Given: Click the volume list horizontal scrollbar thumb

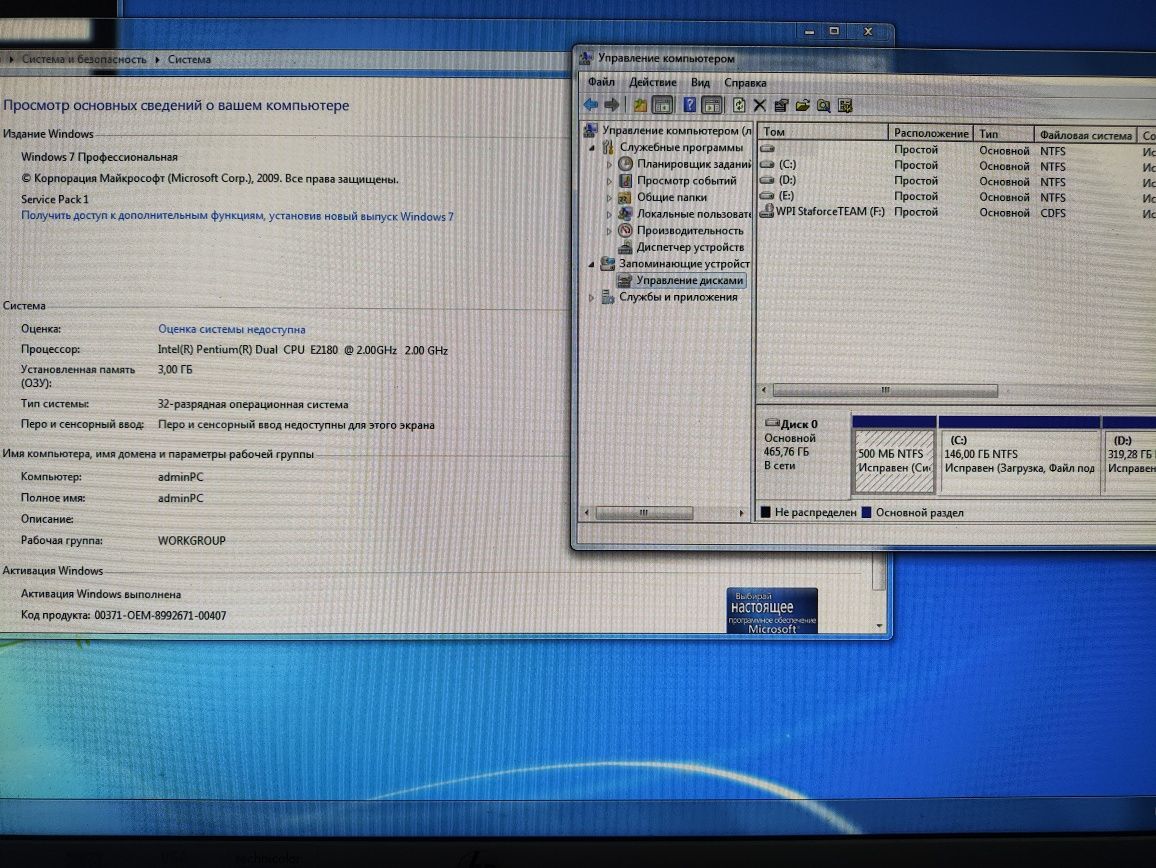Looking at the screenshot, I should tap(885, 390).
